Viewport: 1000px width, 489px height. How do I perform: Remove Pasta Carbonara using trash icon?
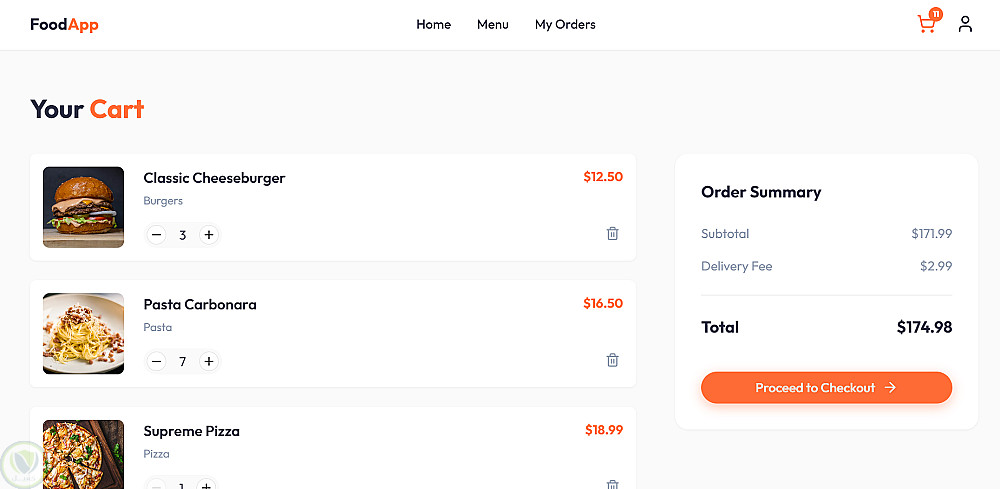pos(613,360)
